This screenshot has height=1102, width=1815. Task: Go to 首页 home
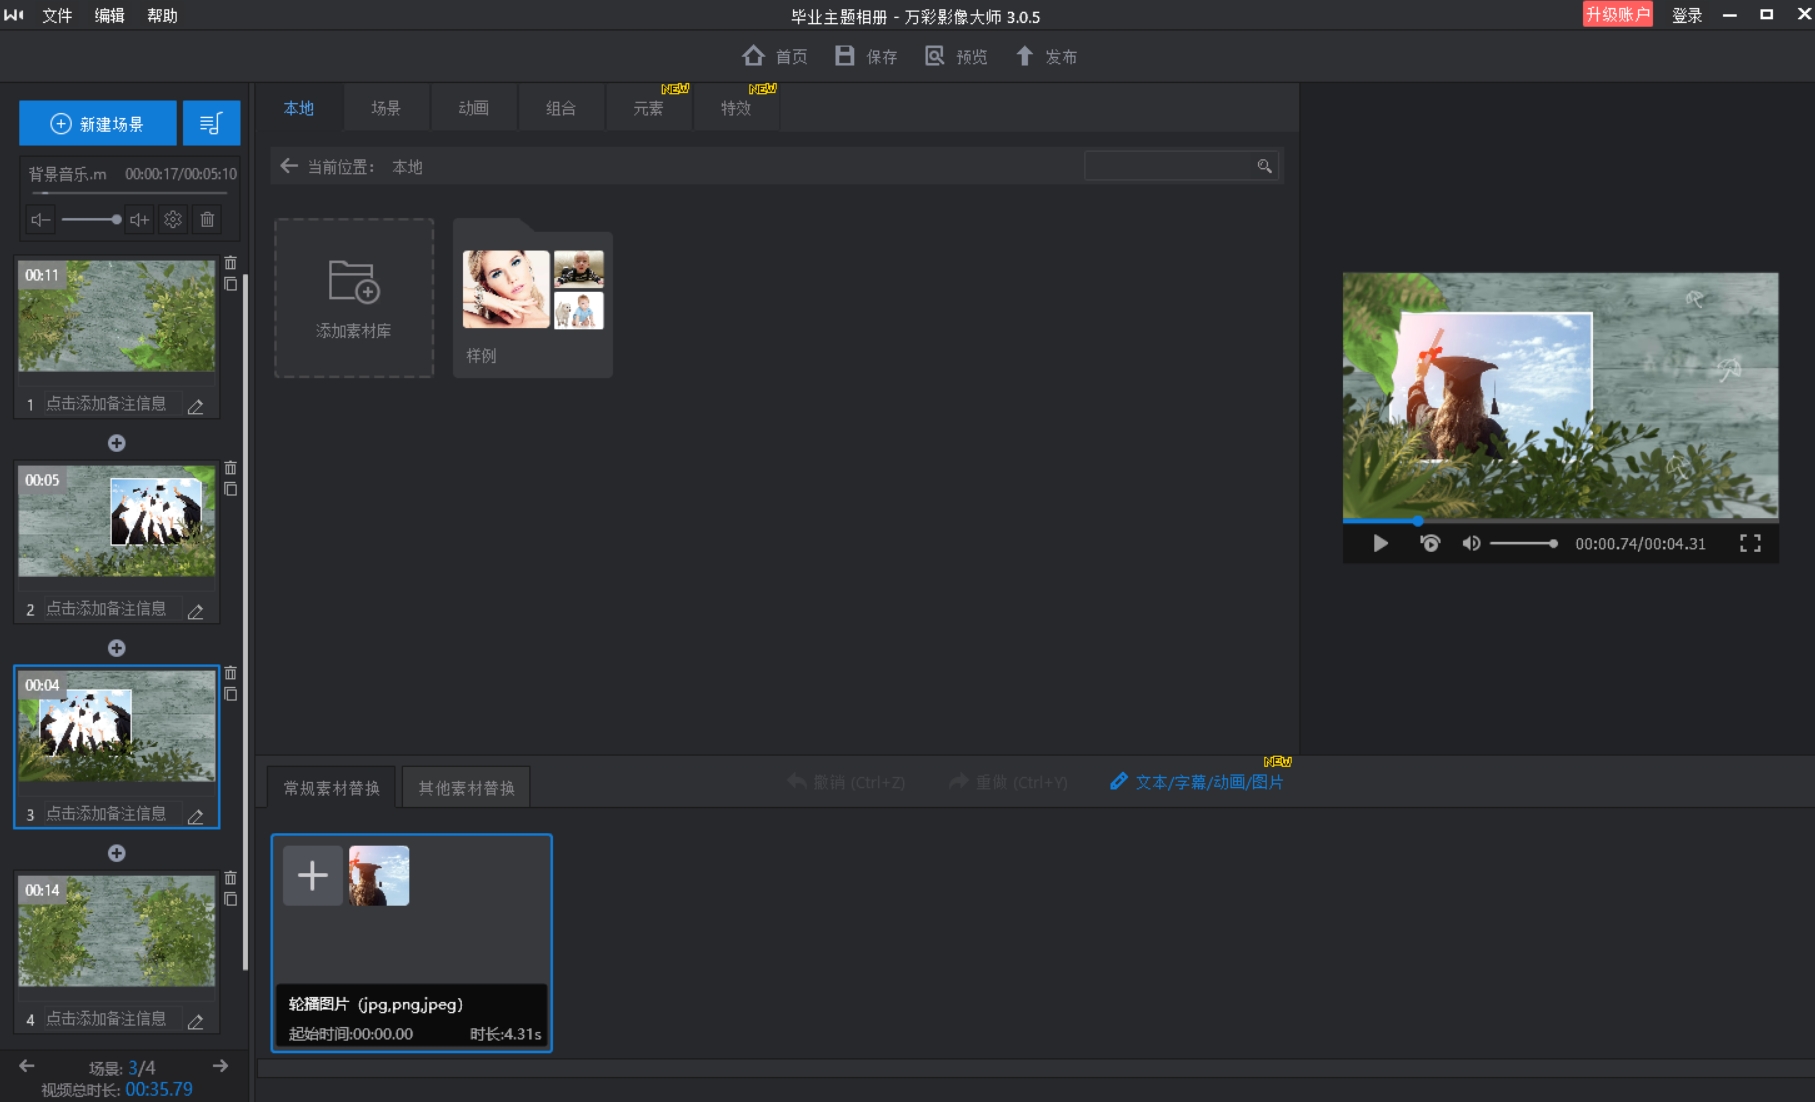click(775, 56)
